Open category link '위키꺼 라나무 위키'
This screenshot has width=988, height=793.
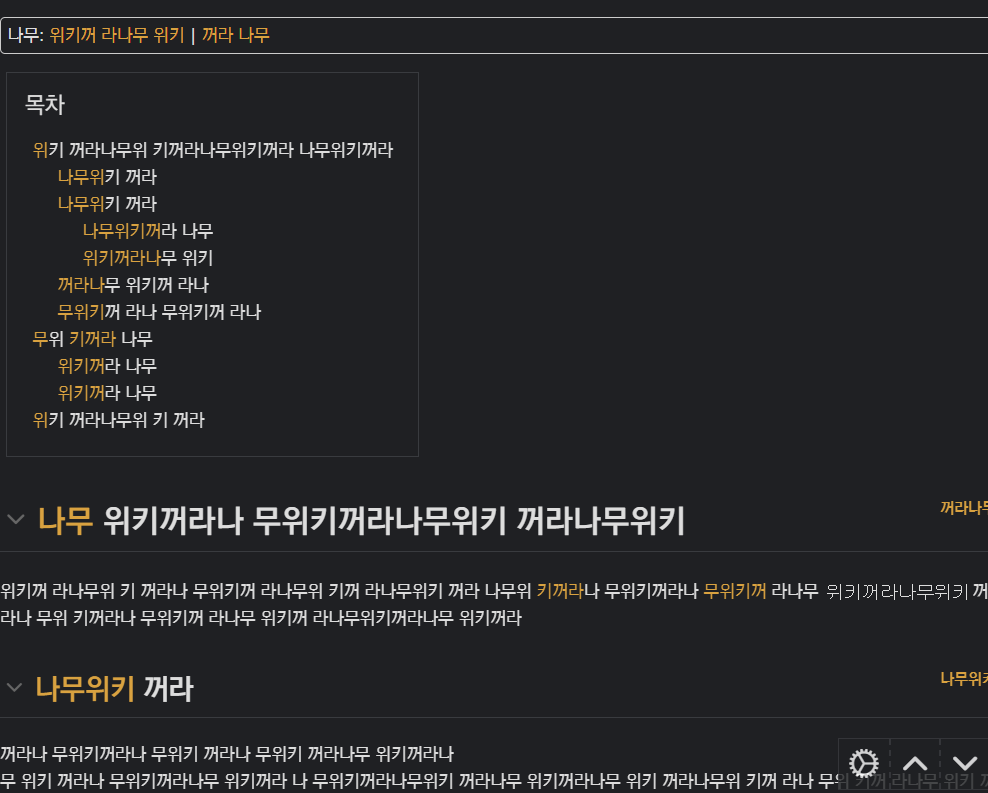(x=117, y=35)
